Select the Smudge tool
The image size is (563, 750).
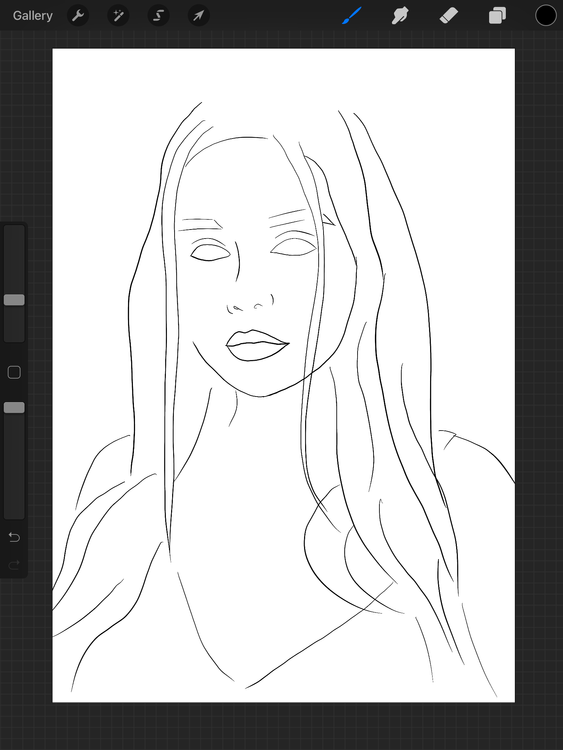(x=400, y=16)
